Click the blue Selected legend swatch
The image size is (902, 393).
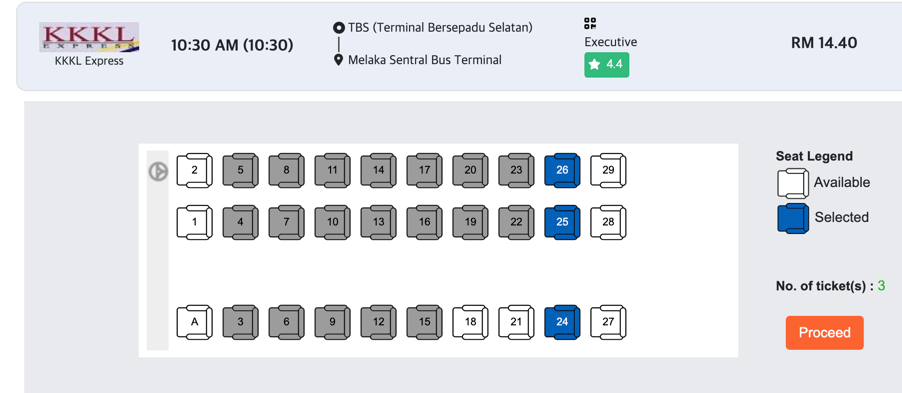coord(793,218)
